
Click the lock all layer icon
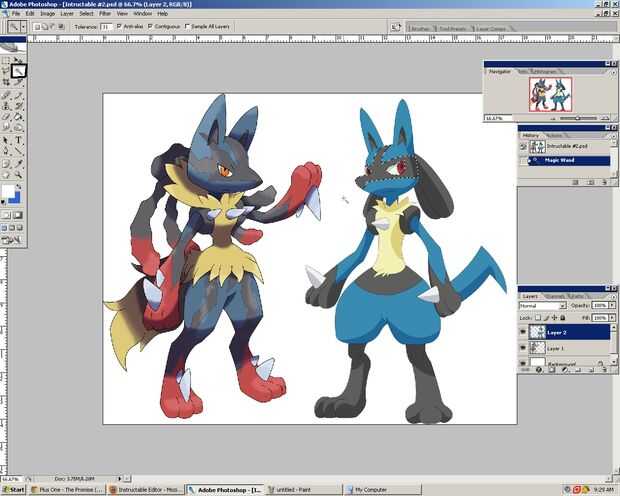pos(562,316)
